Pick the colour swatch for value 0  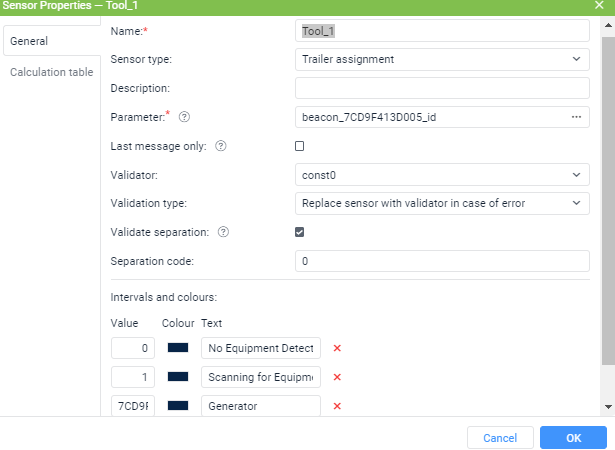coord(178,348)
